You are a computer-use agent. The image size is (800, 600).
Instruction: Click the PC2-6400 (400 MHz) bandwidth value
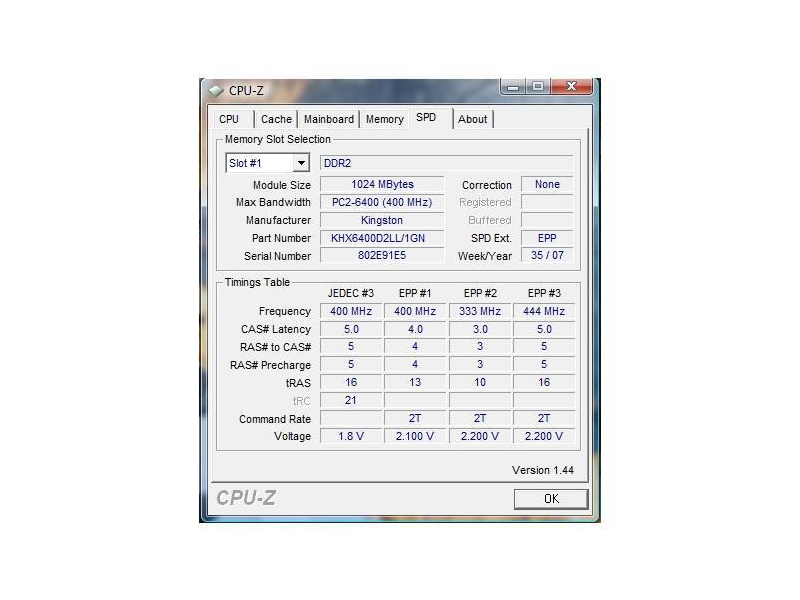coord(382,202)
